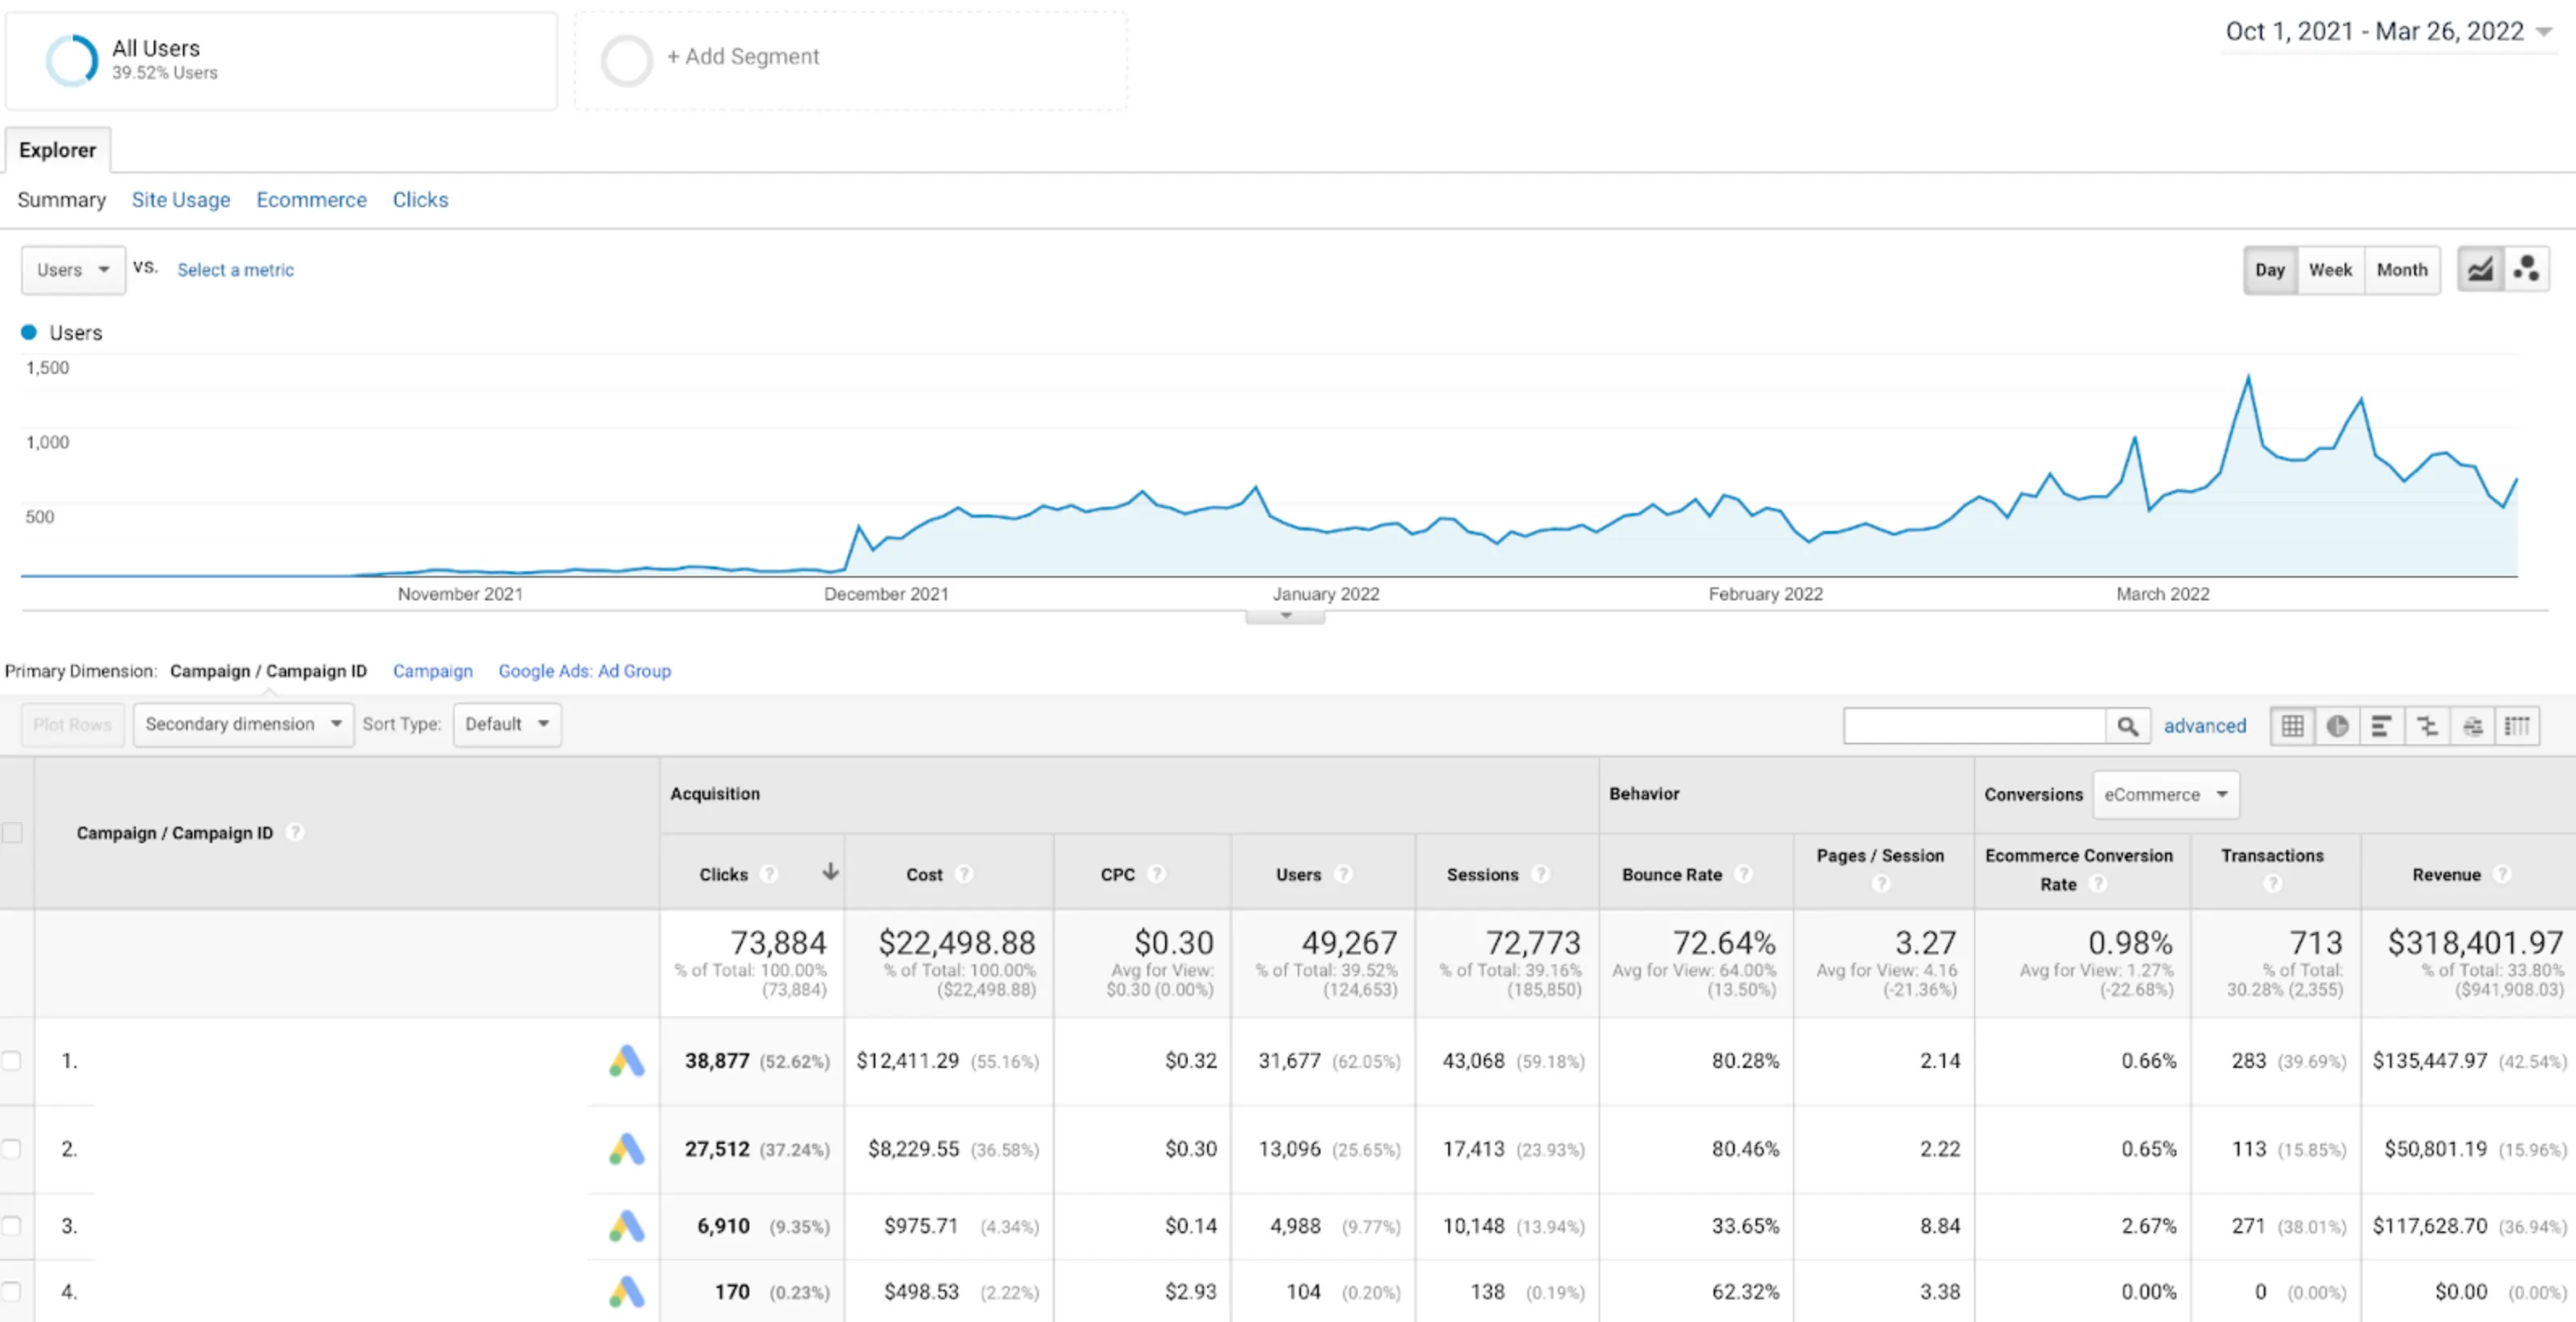The height and width of the screenshot is (1322, 2576).
Task: Collapse the chart using the bottom handle
Action: (1285, 617)
